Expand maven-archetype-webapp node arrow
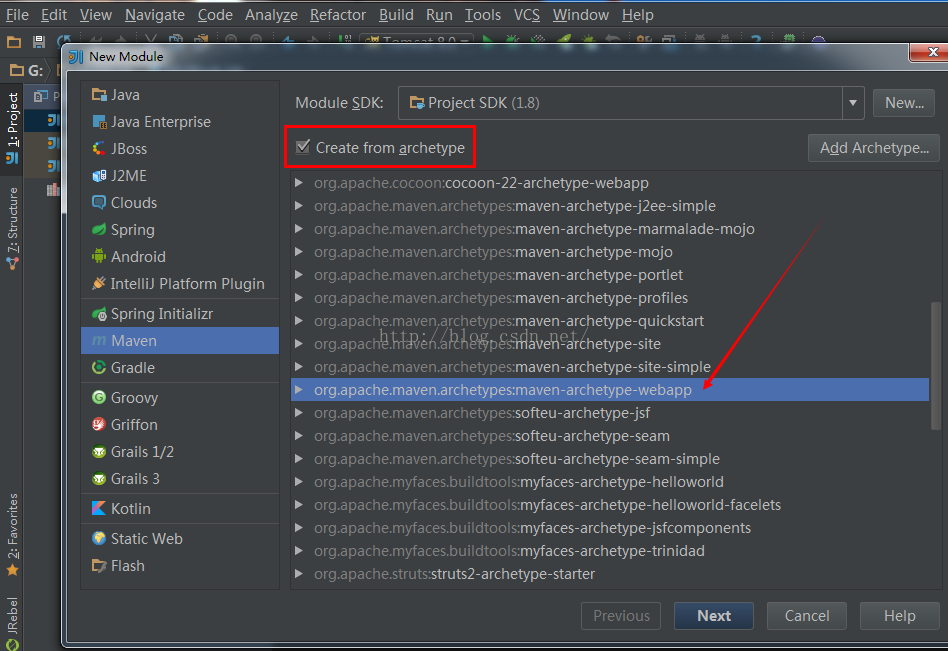The image size is (948, 651). click(299, 390)
